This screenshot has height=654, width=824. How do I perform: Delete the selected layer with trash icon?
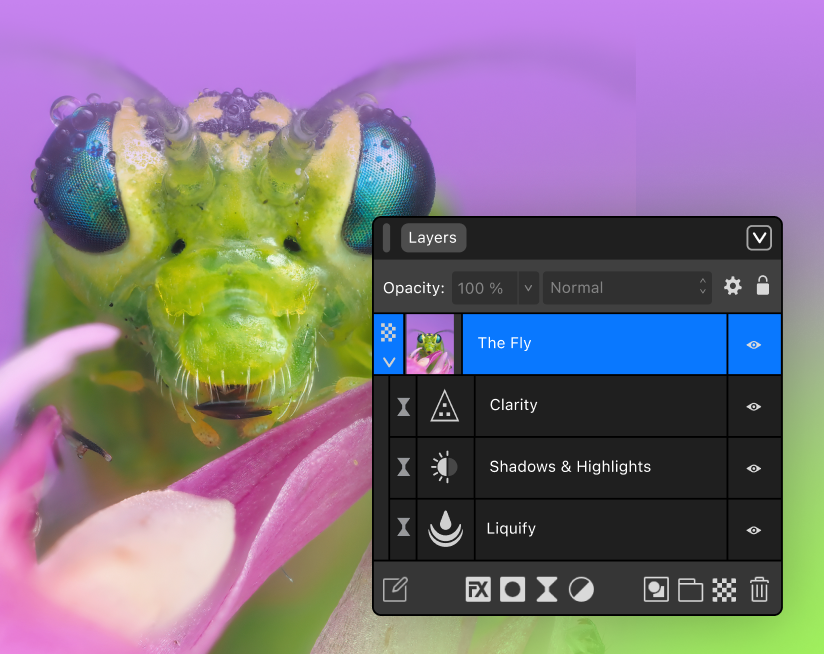coord(759,590)
